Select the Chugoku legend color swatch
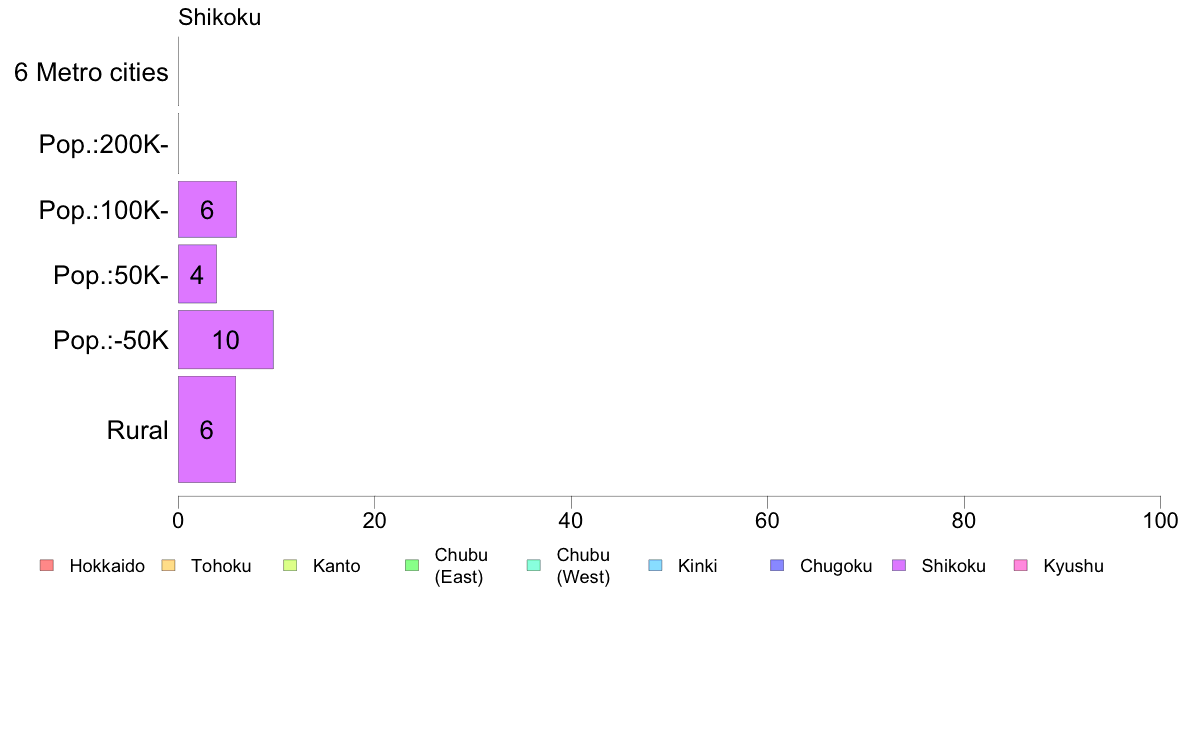This screenshot has height=736, width=1188. [778, 566]
